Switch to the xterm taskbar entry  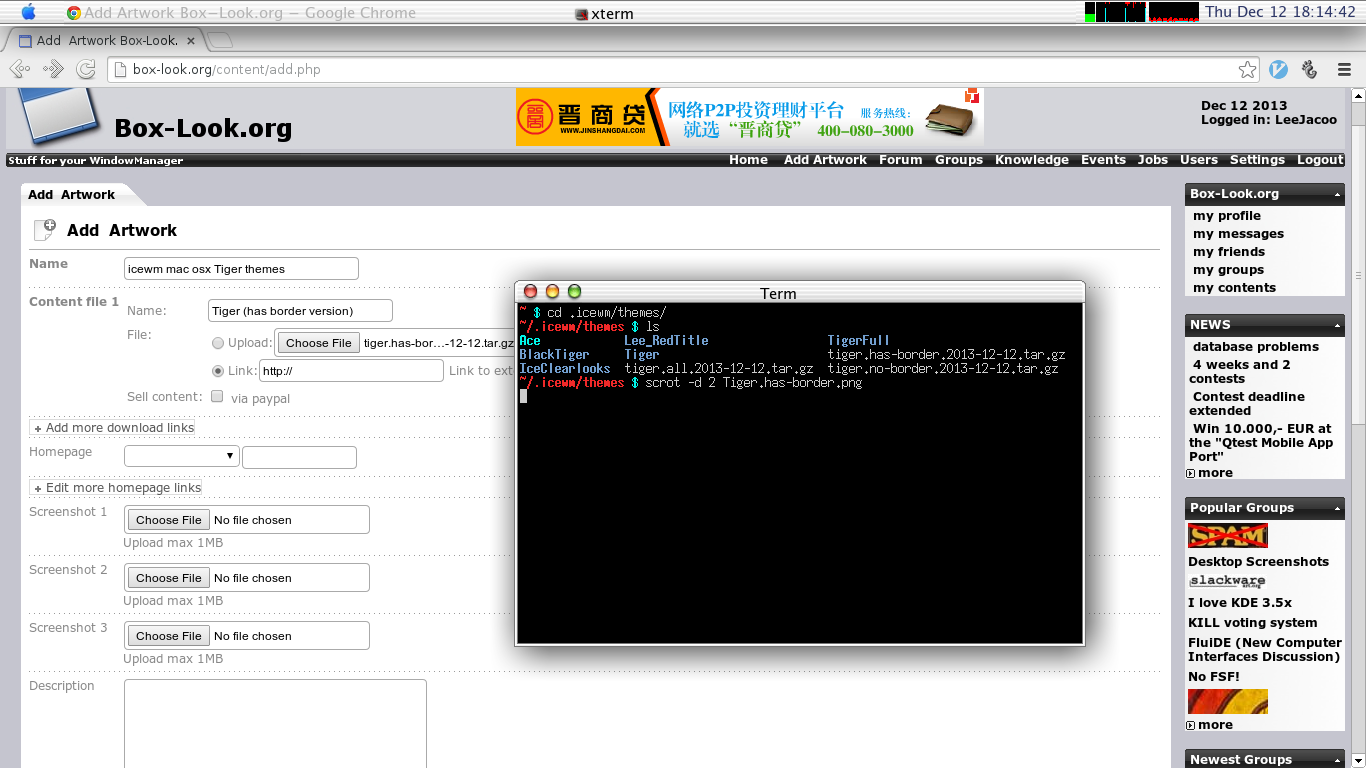[x=604, y=14]
